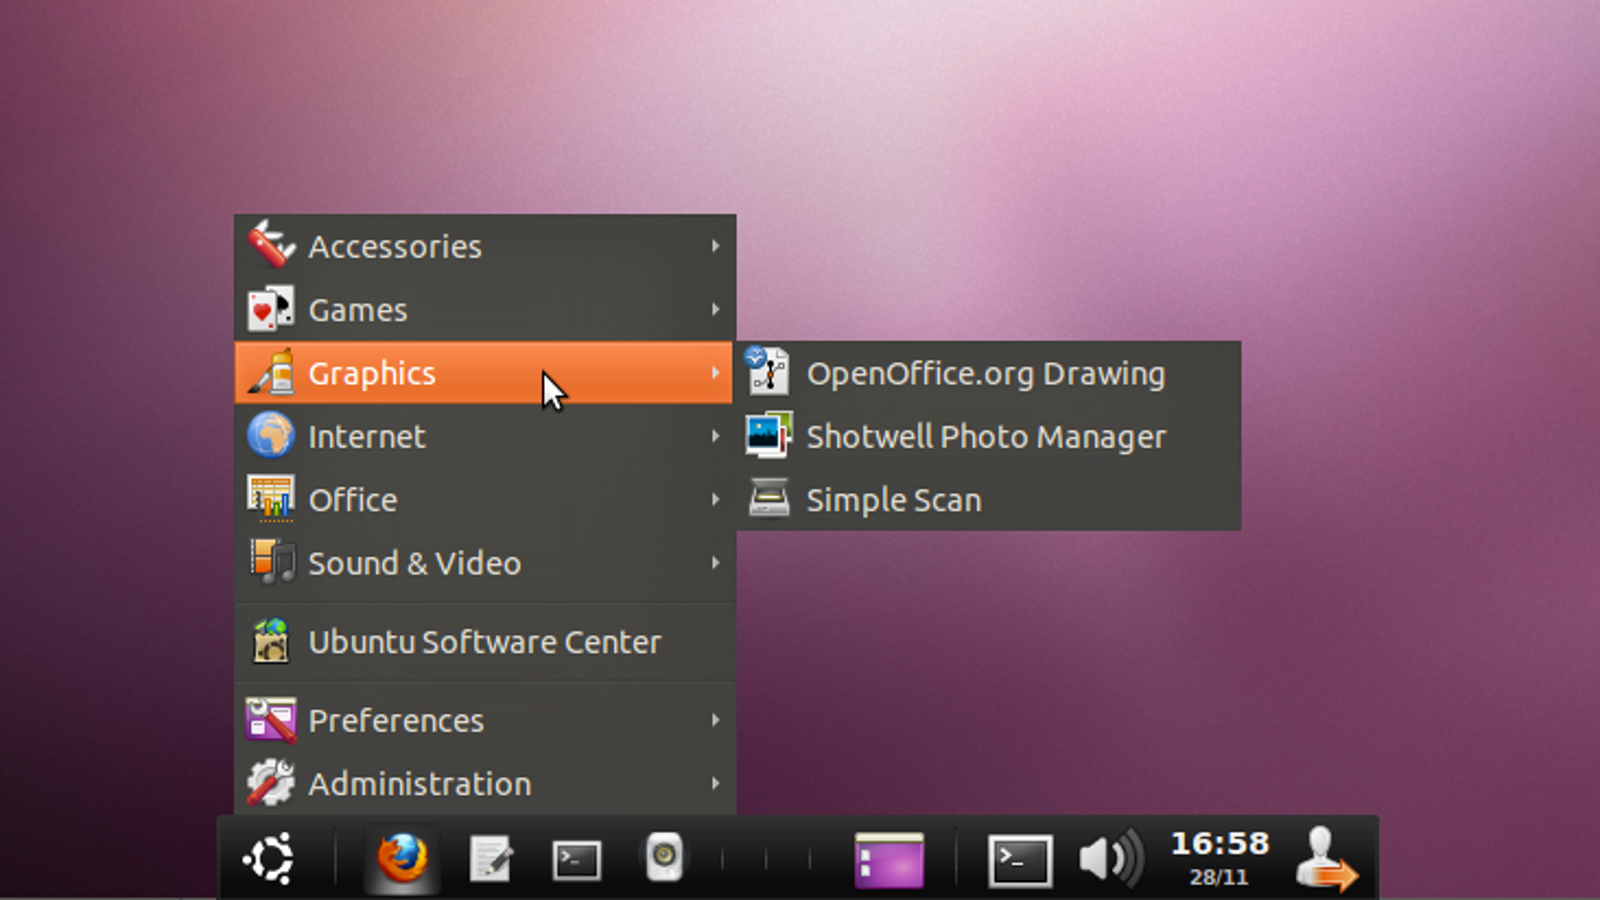Click the Ubuntu Software Center package icon

pos(271,641)
